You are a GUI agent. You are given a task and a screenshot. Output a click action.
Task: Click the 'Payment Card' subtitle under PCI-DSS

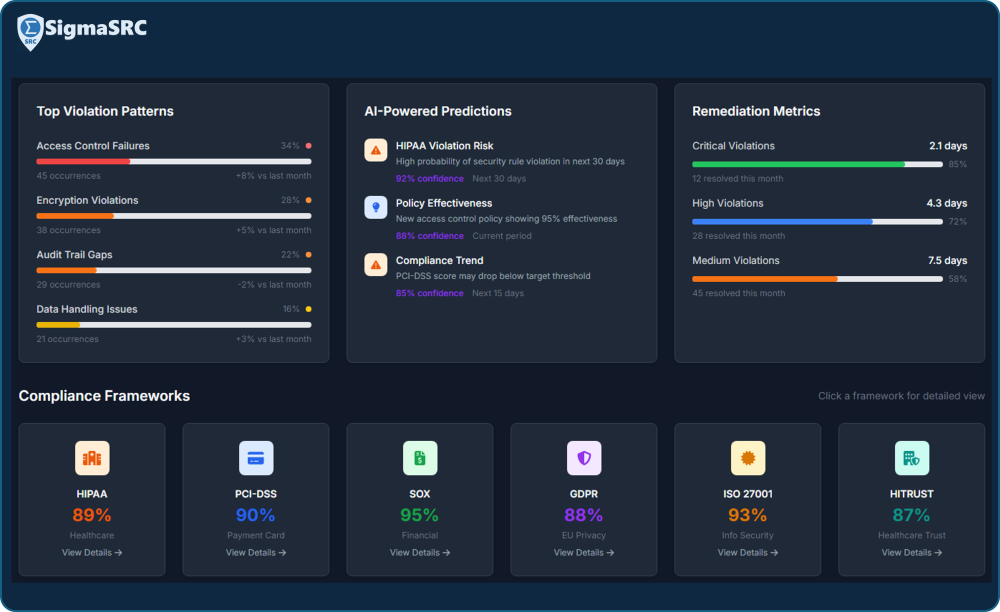256,536
